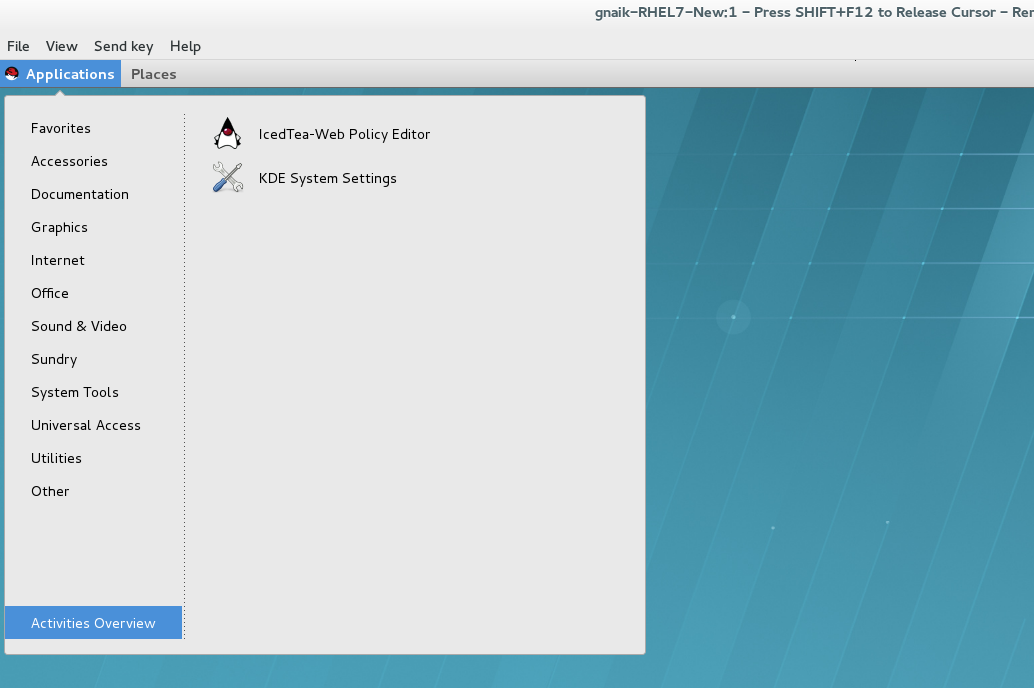Select the Universal Access category
The height and width of the screenshot is (688, 1034).
click(x=86, y=425)
